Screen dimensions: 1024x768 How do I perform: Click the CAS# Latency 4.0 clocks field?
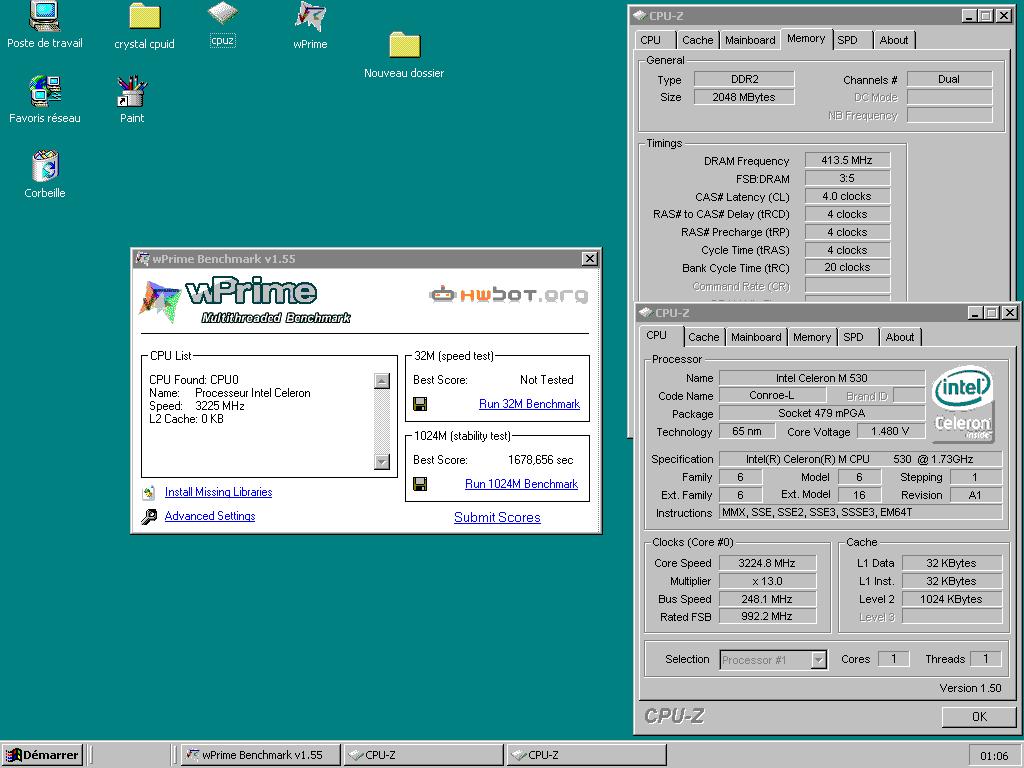coord(847,196)
